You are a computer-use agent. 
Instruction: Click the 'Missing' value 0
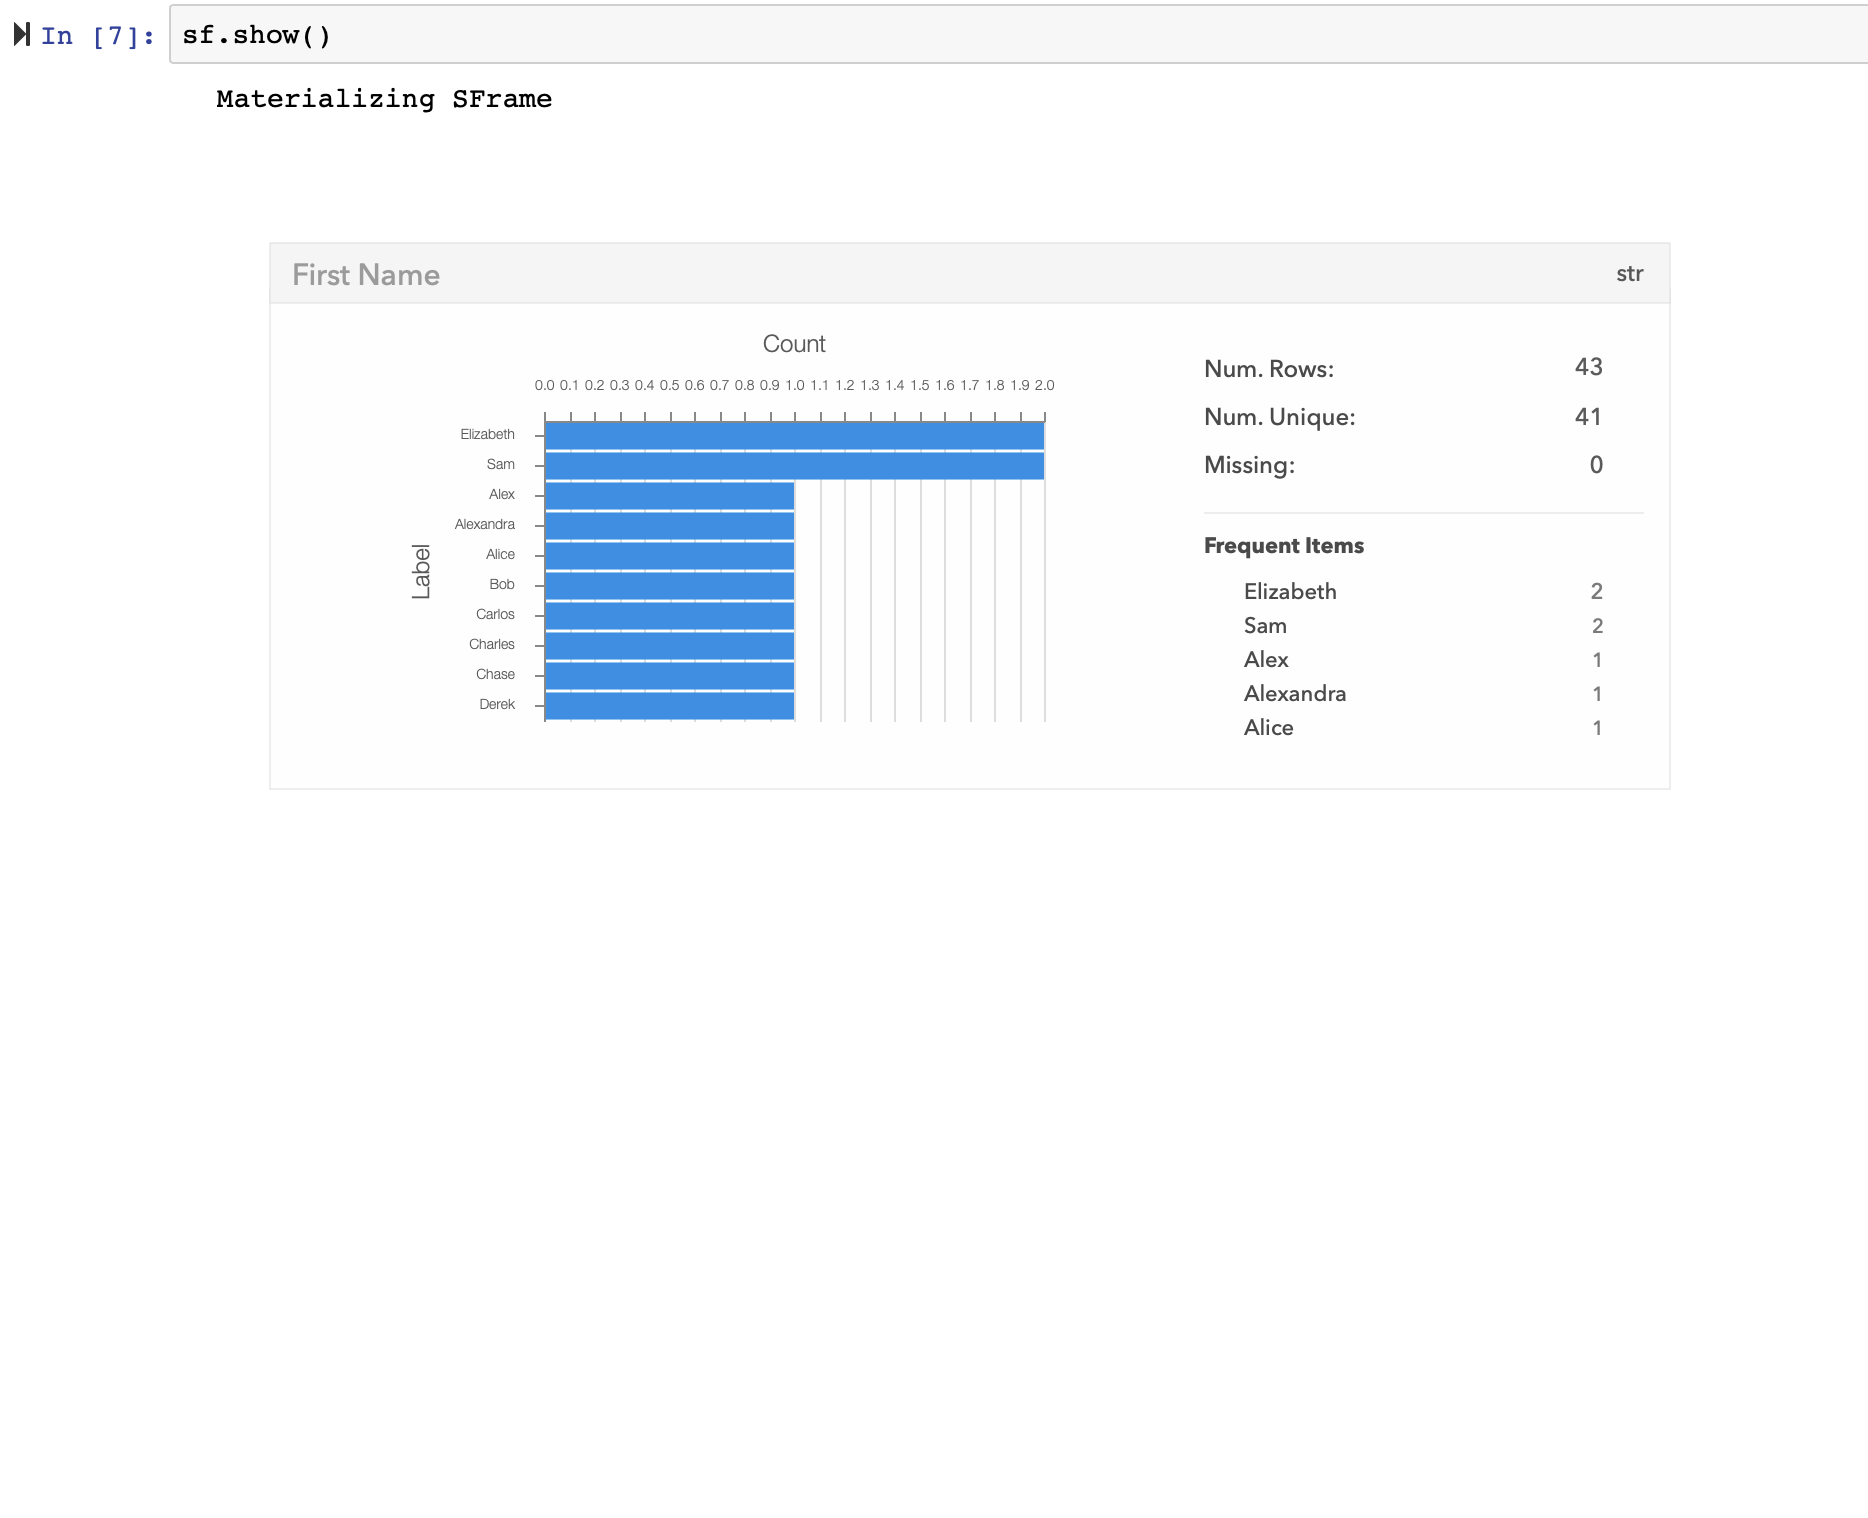[x=1595, y=464]
